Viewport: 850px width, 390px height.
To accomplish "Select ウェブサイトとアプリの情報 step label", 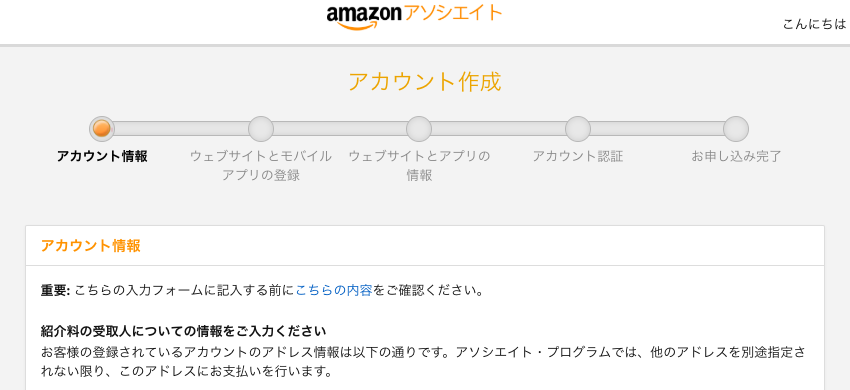I will 419,166.
